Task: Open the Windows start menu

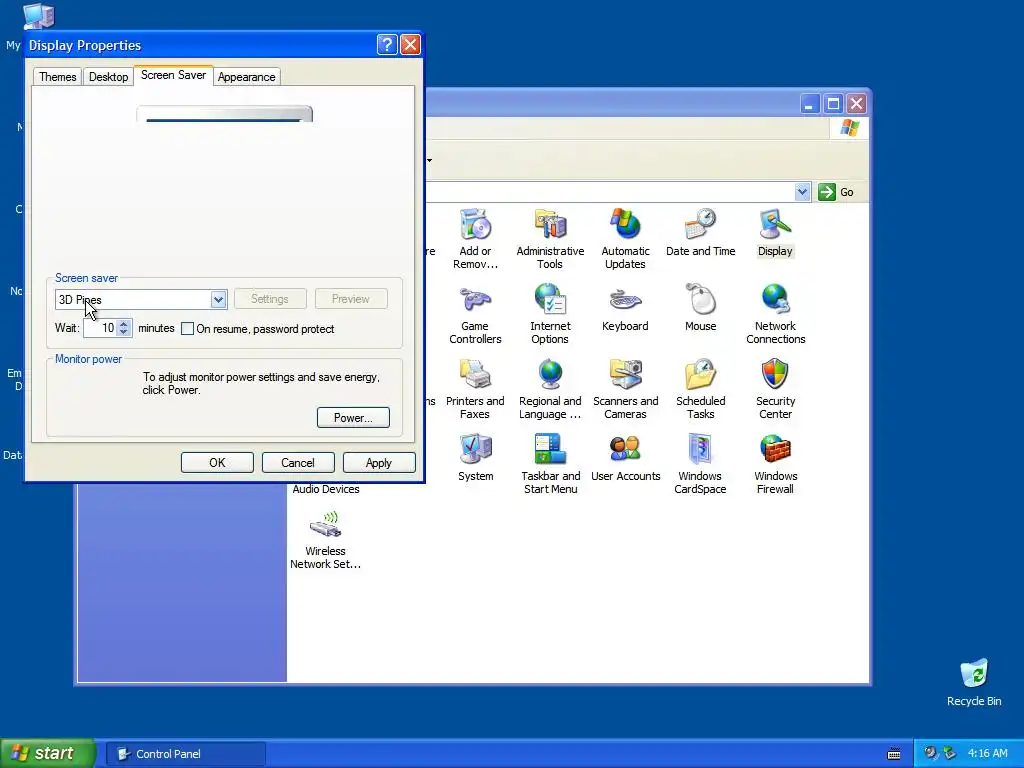Action: pos(48,753)
